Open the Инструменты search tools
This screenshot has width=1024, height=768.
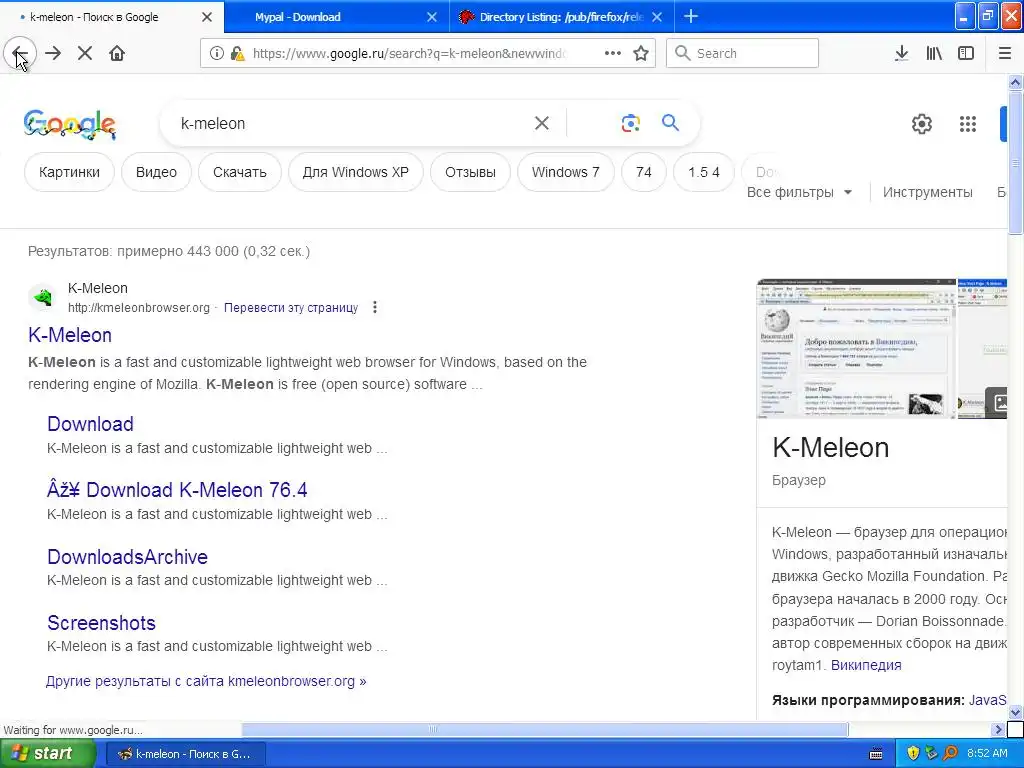click(x=927, y=192)
